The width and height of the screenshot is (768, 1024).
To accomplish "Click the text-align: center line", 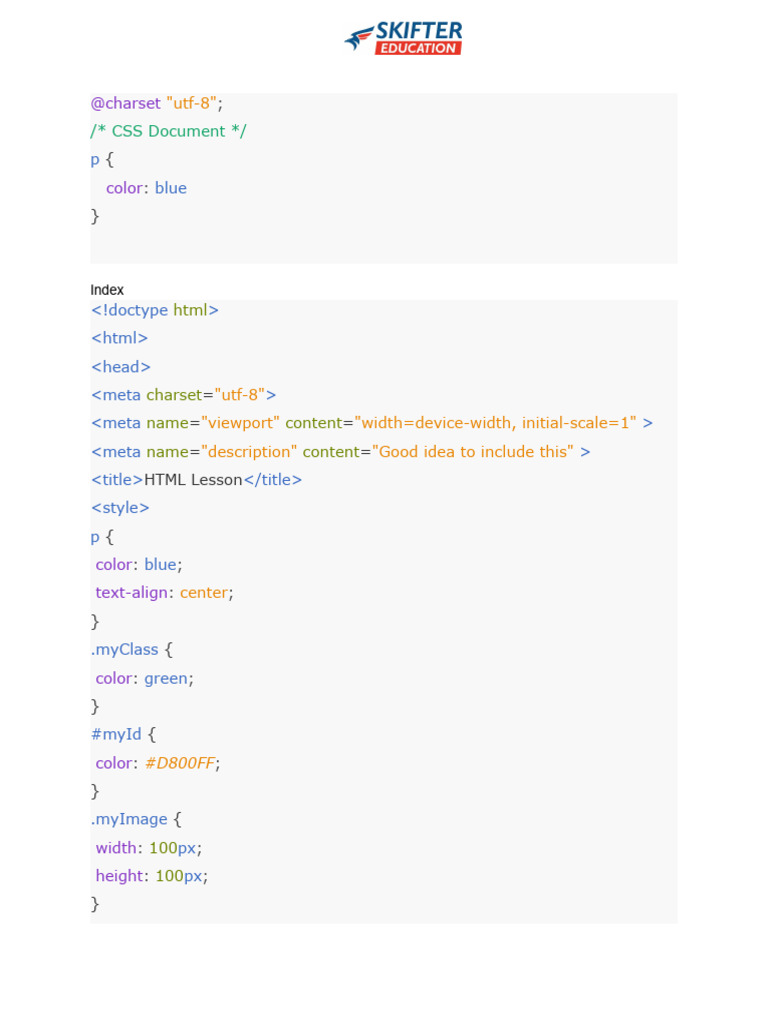I will [164, 593].
